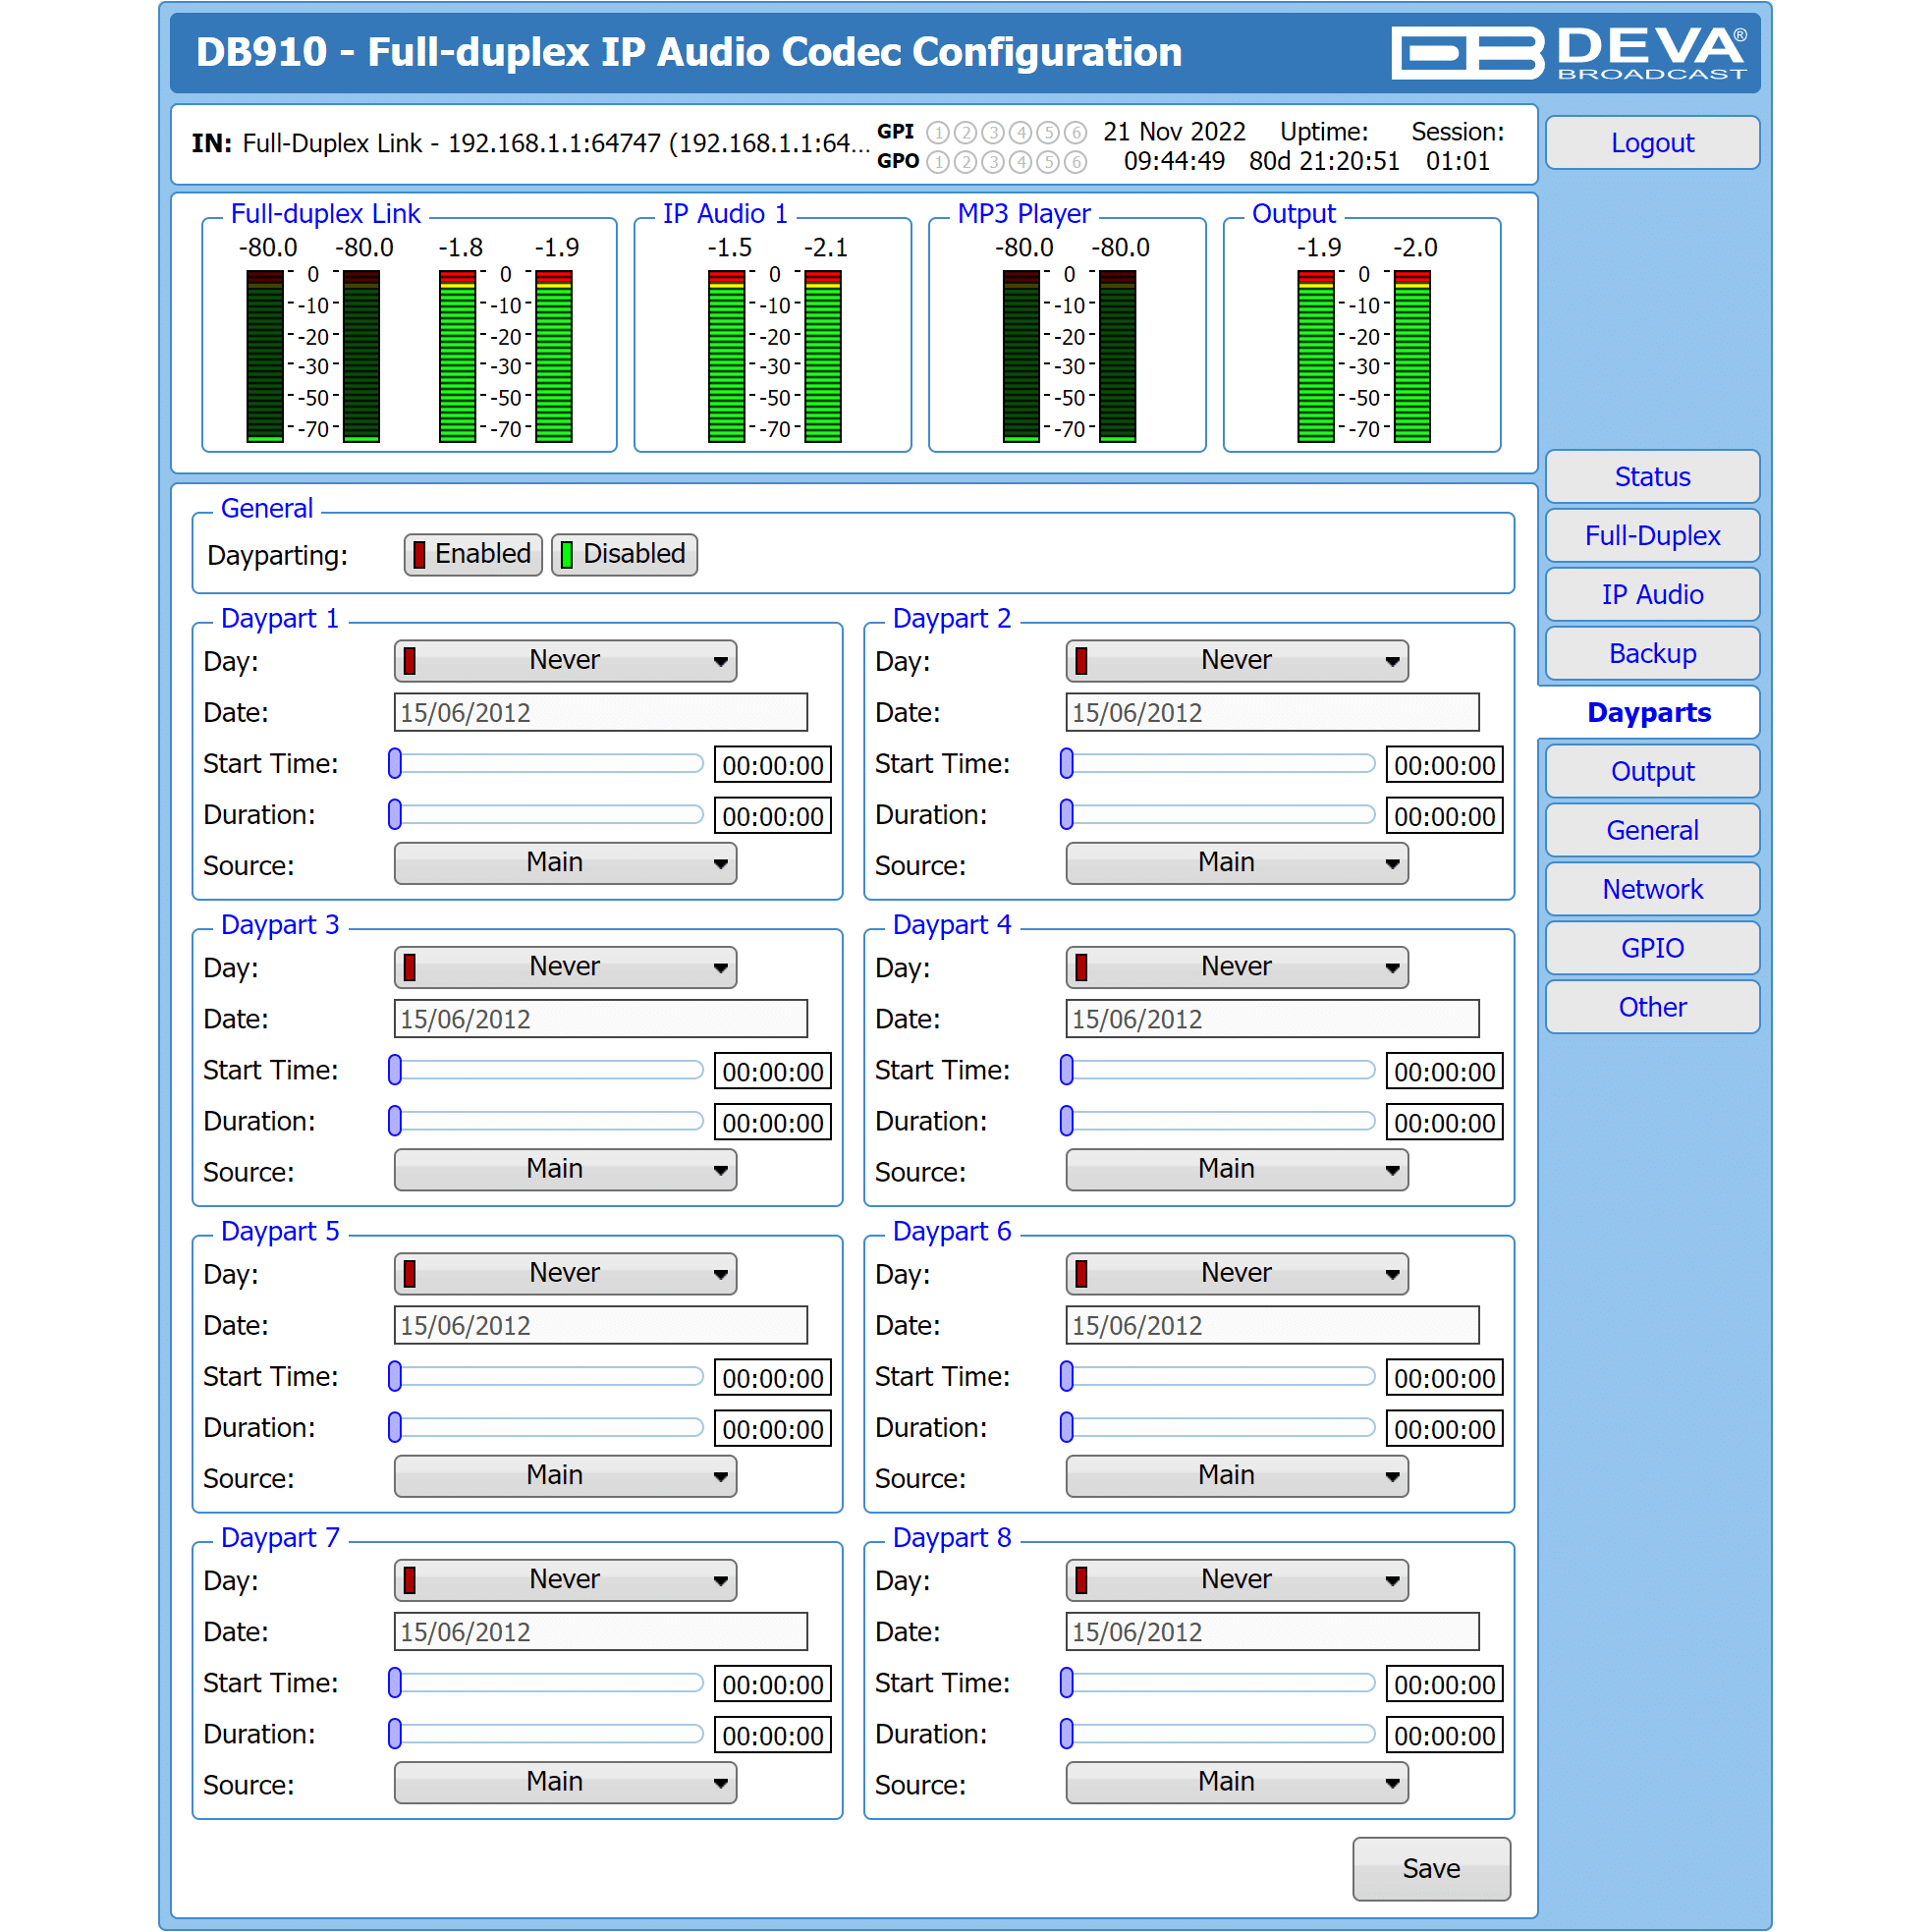The height and width of the screenshot is (1932, 1932).
Task: Click GPI indicator number 3
Action: (x=993, y=132)
